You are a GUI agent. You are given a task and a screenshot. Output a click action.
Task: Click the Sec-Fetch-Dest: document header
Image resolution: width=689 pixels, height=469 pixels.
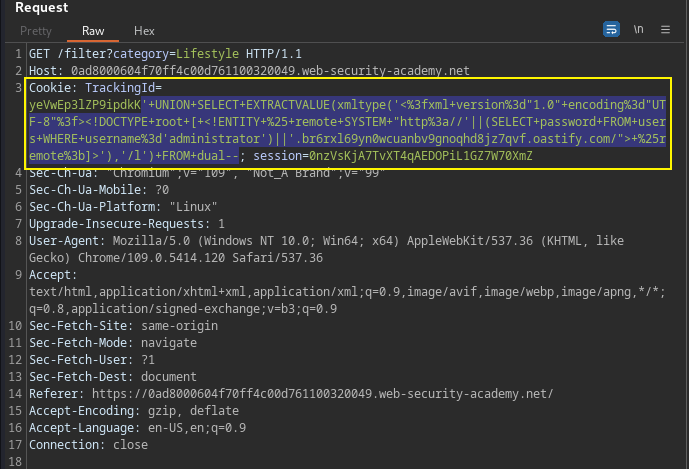(x=113, y=377)
